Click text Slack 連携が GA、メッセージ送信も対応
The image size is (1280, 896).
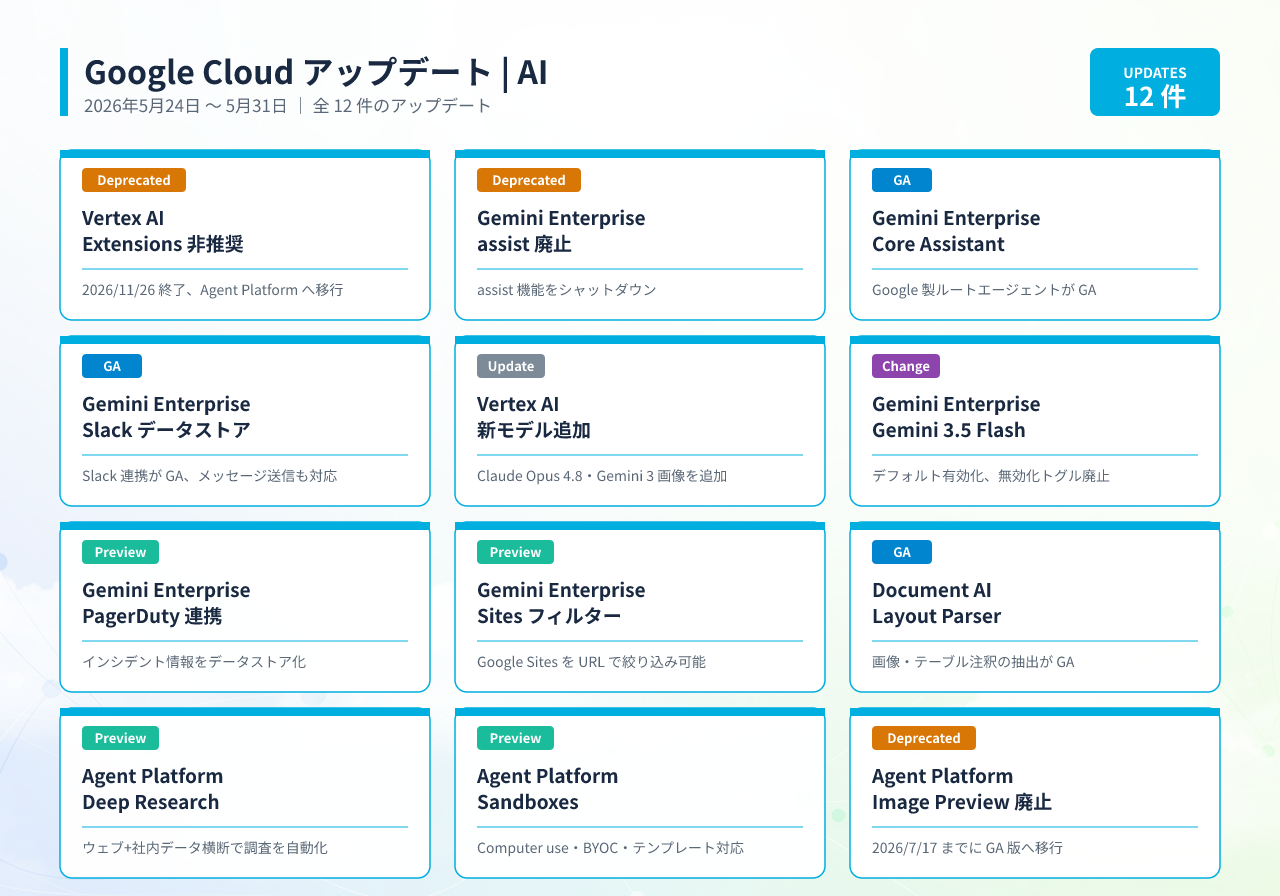pos(210,476)
